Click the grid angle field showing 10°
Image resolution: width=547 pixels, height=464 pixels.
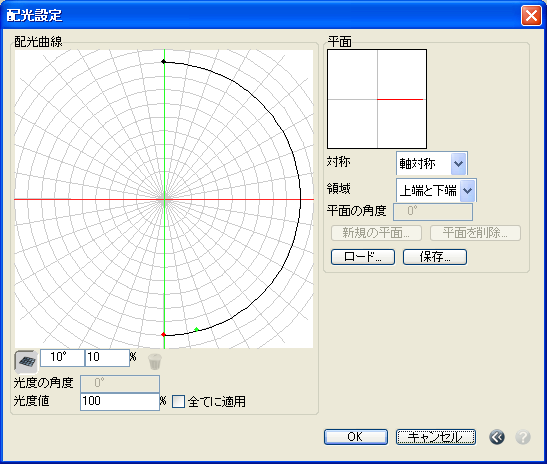tap(62, 358)
